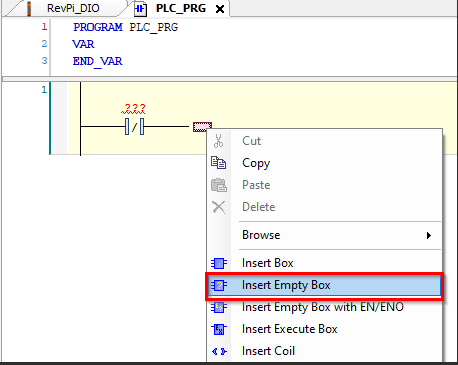Click the Insert Box icon
The image size is (458, 365).
219,263
